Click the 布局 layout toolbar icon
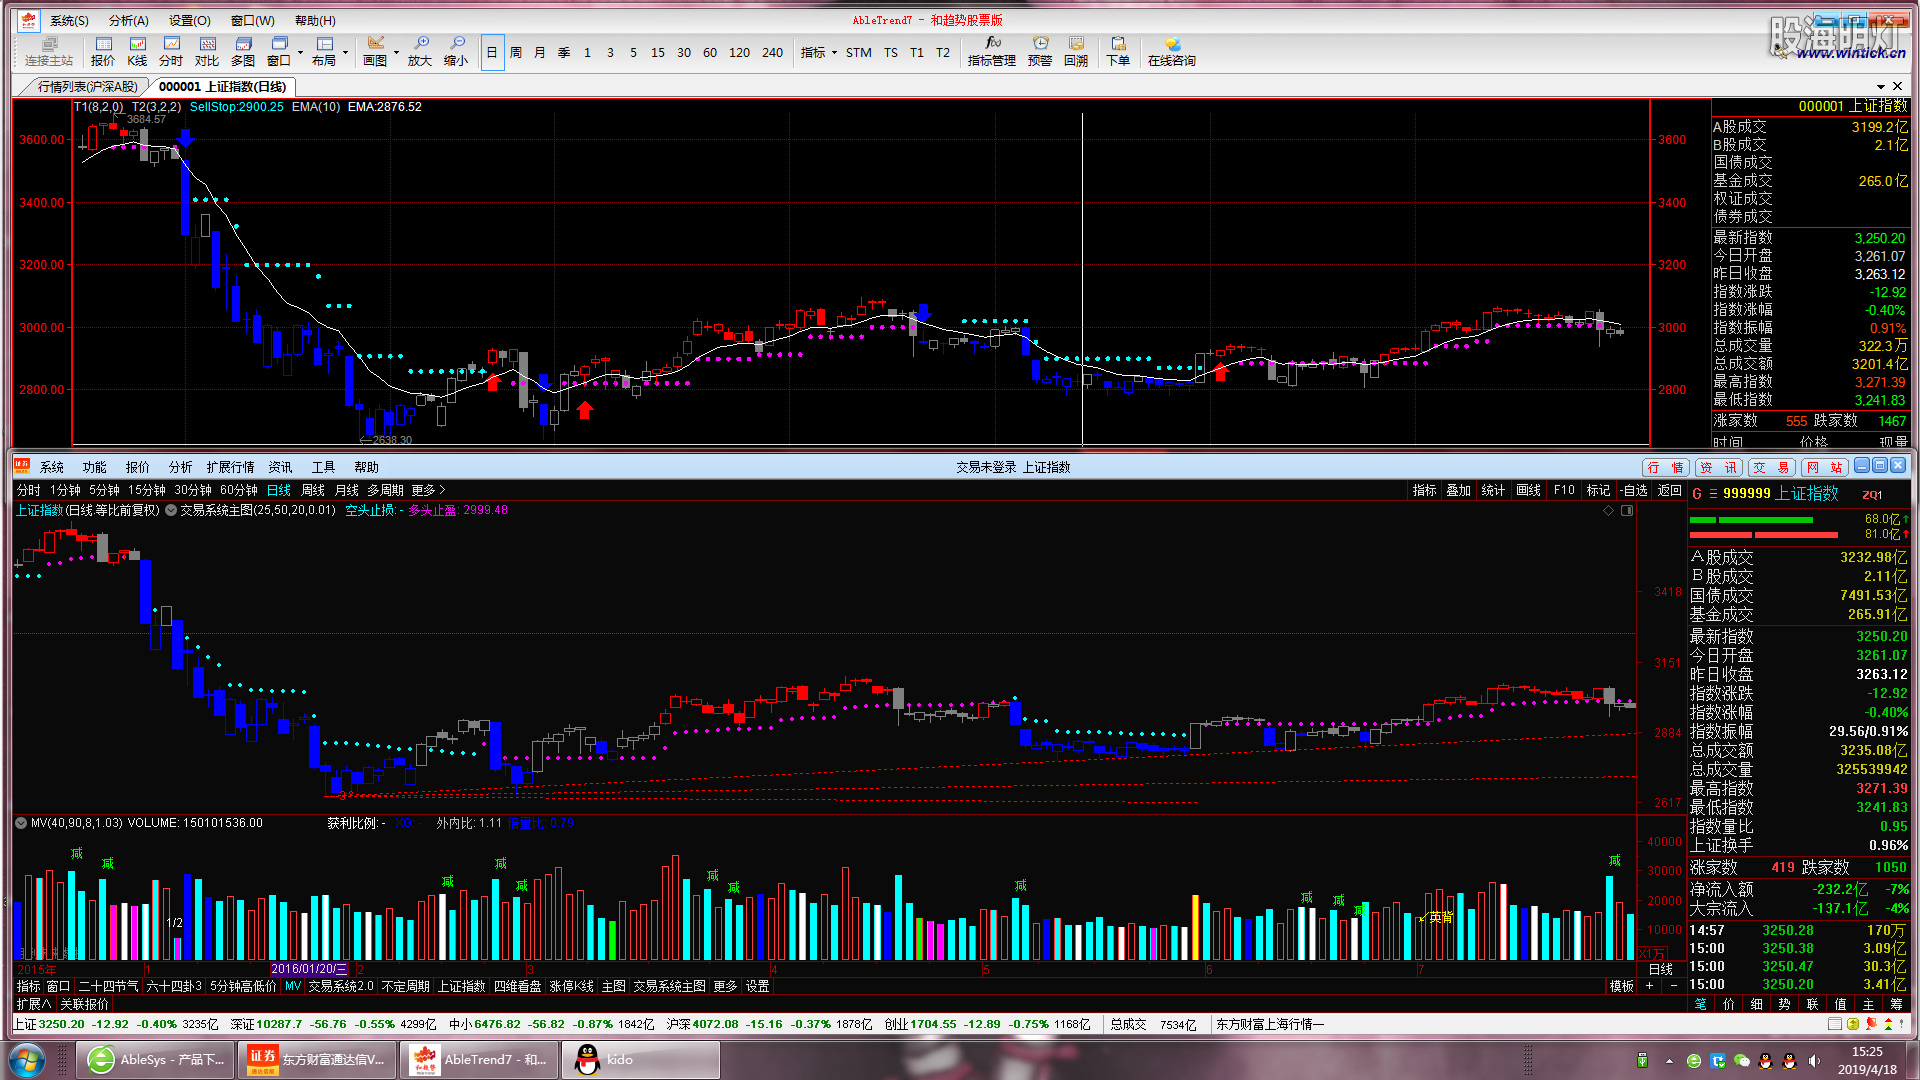The width and height of the screenshot is (1920, 1080). (x=324, y=51)
